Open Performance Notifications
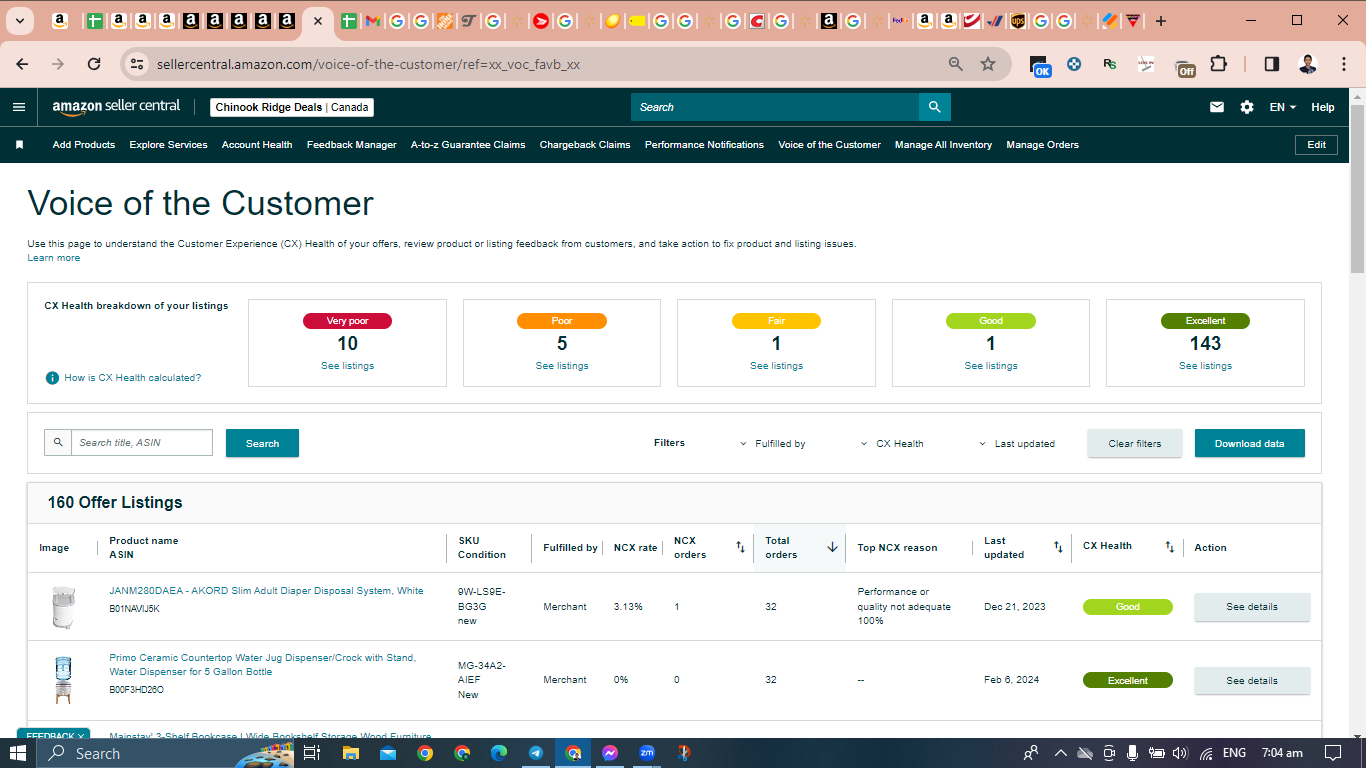The width and height of the screenshot is (1366, 768). (x=704, y=145)
